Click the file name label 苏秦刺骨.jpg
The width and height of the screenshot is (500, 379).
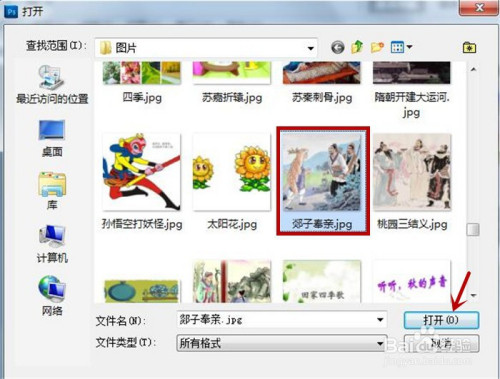point(322,98)
